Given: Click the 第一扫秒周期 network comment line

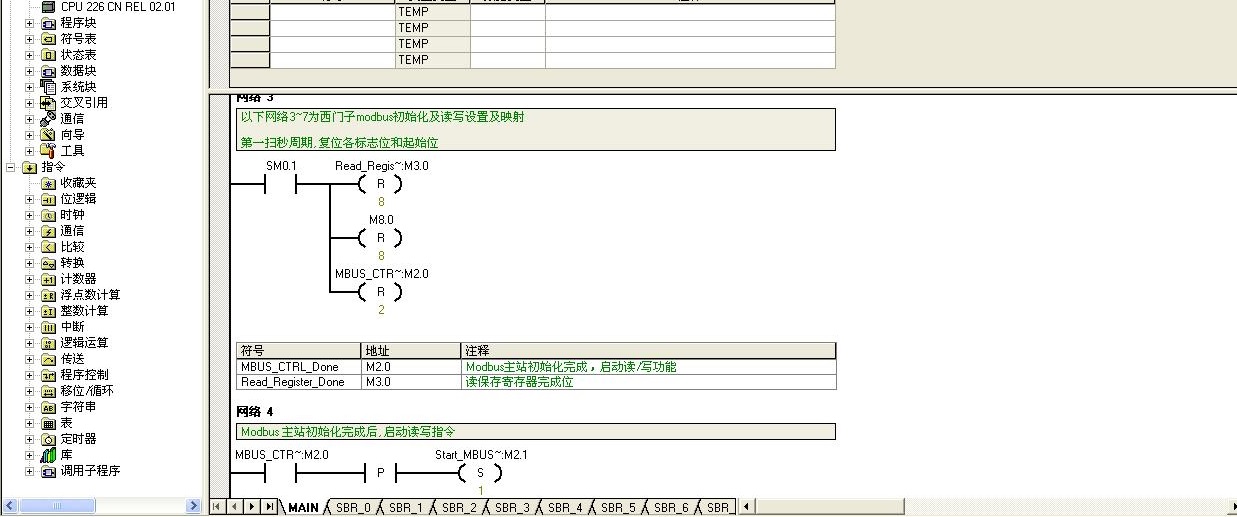Looking at the screenshot, I should [339, 143].
